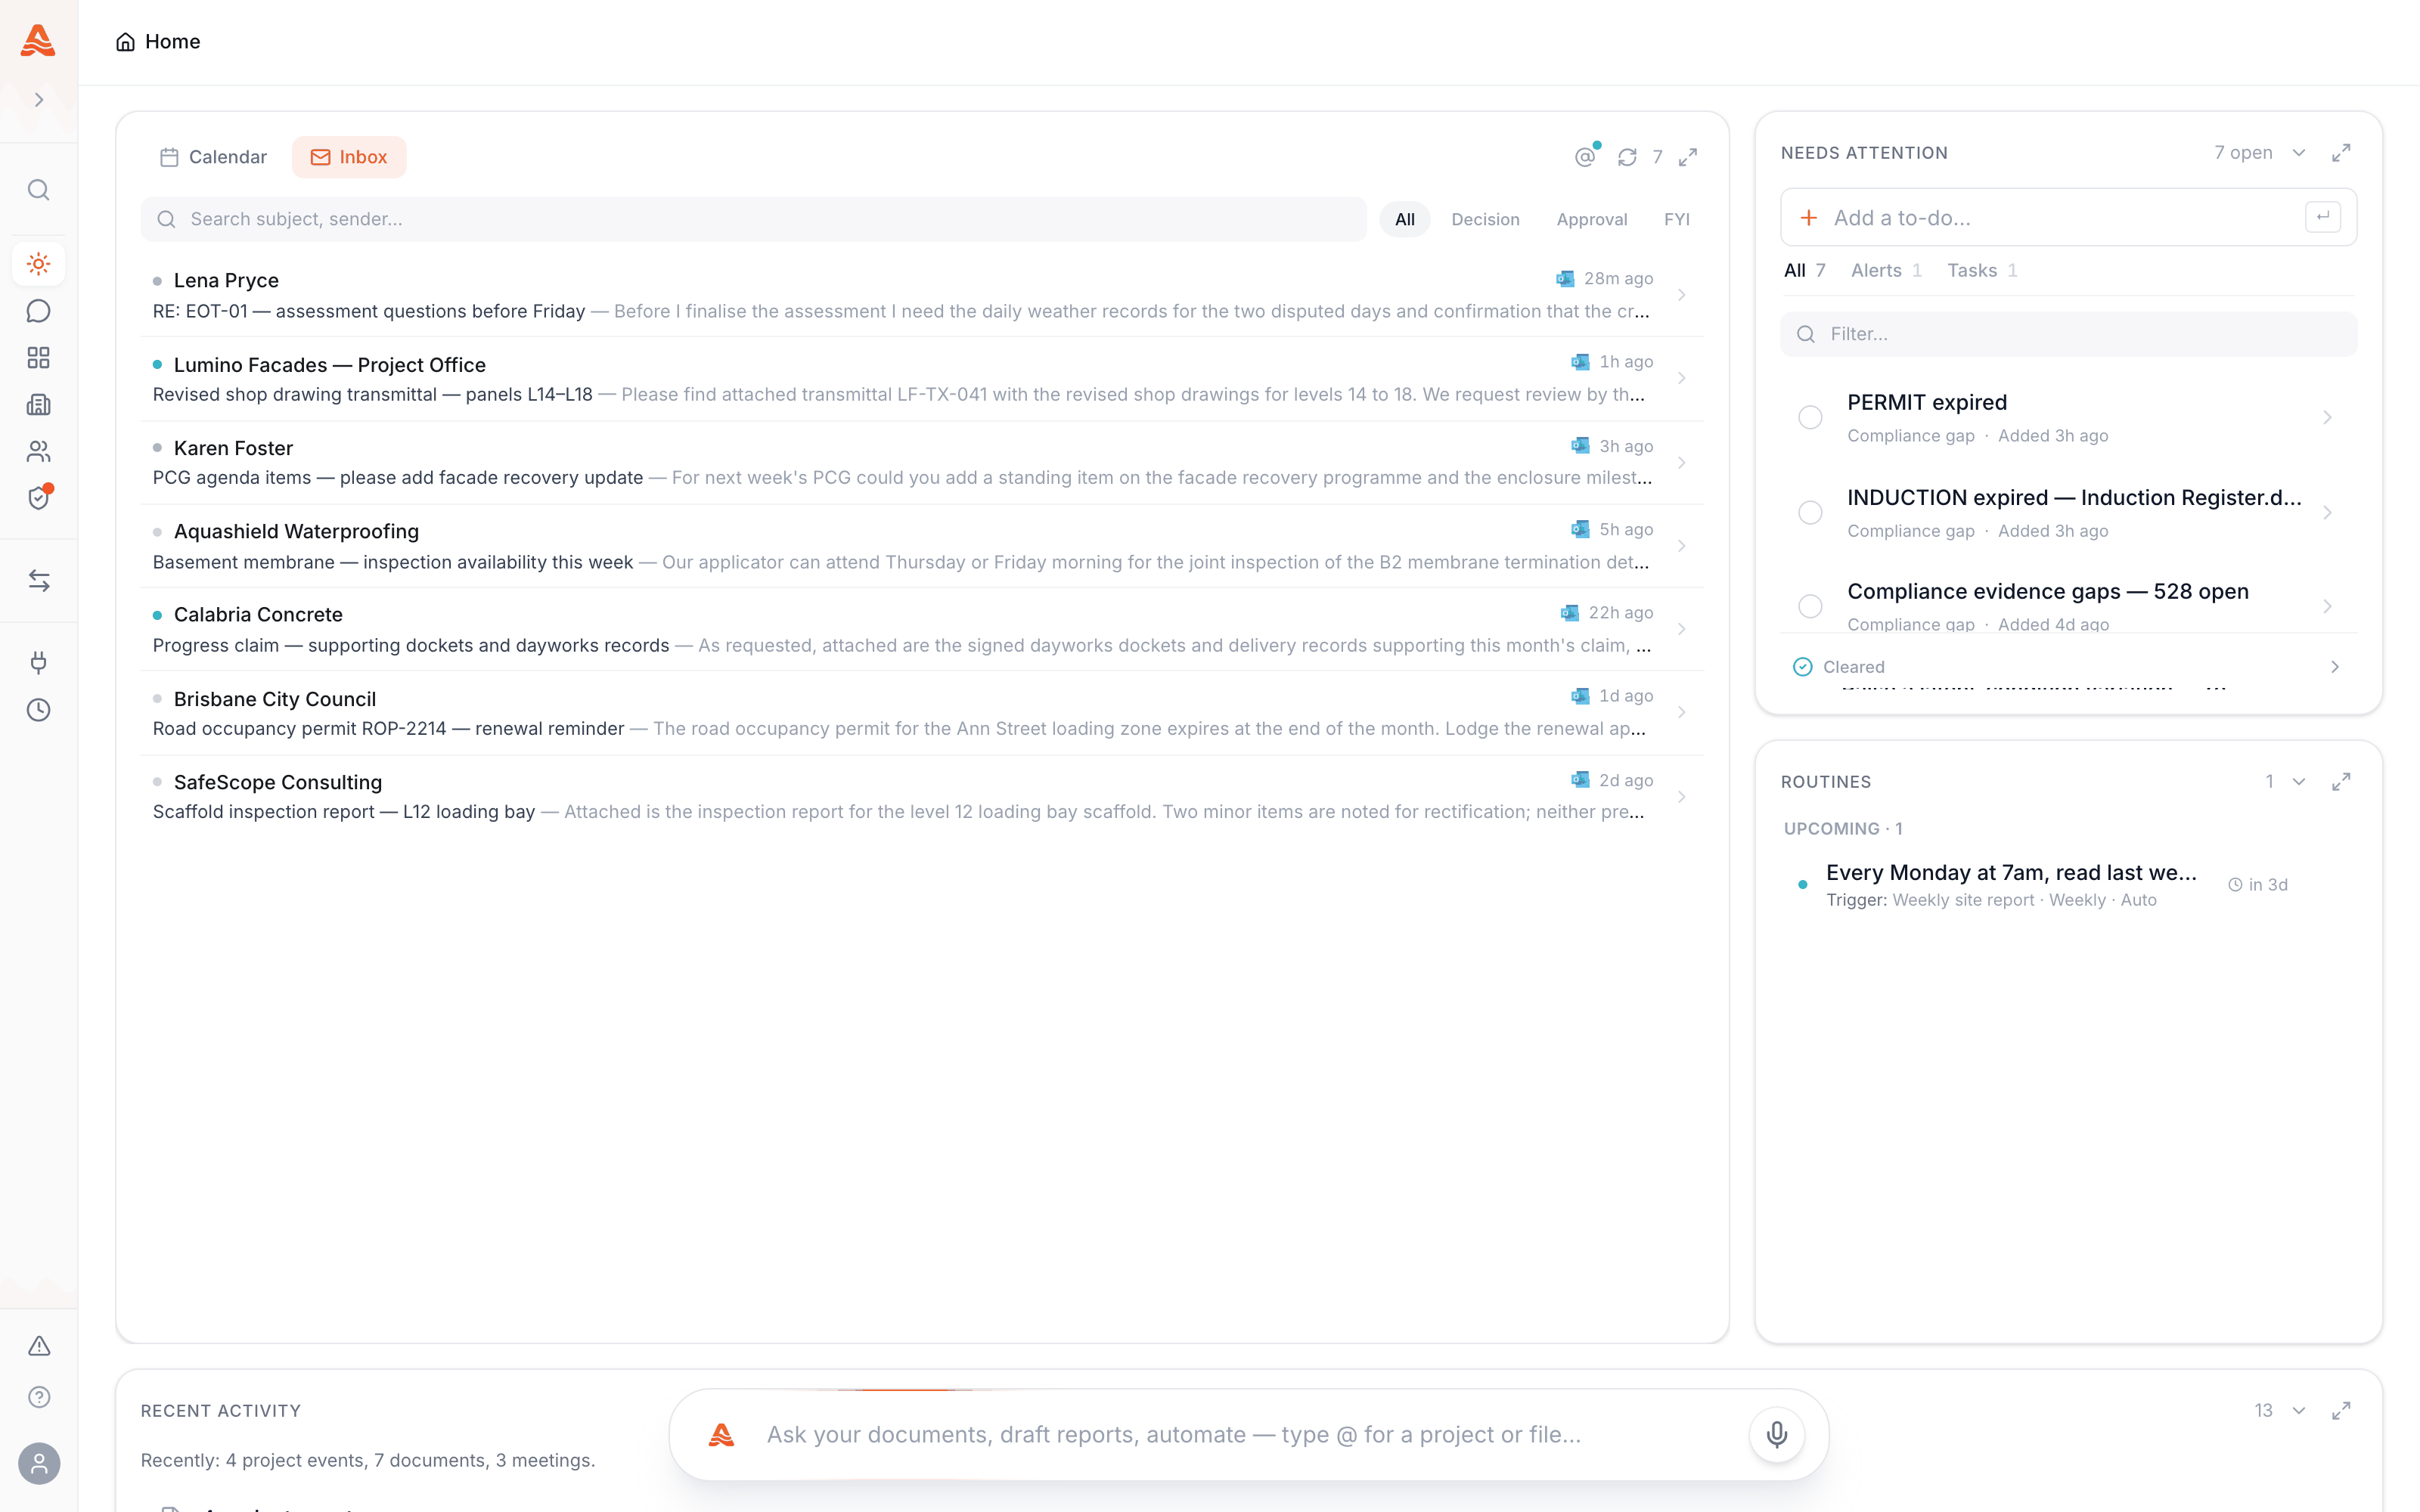The image size is (2420, 1512).
Task: Select the All inbox filter
Action: point(1405,219)
